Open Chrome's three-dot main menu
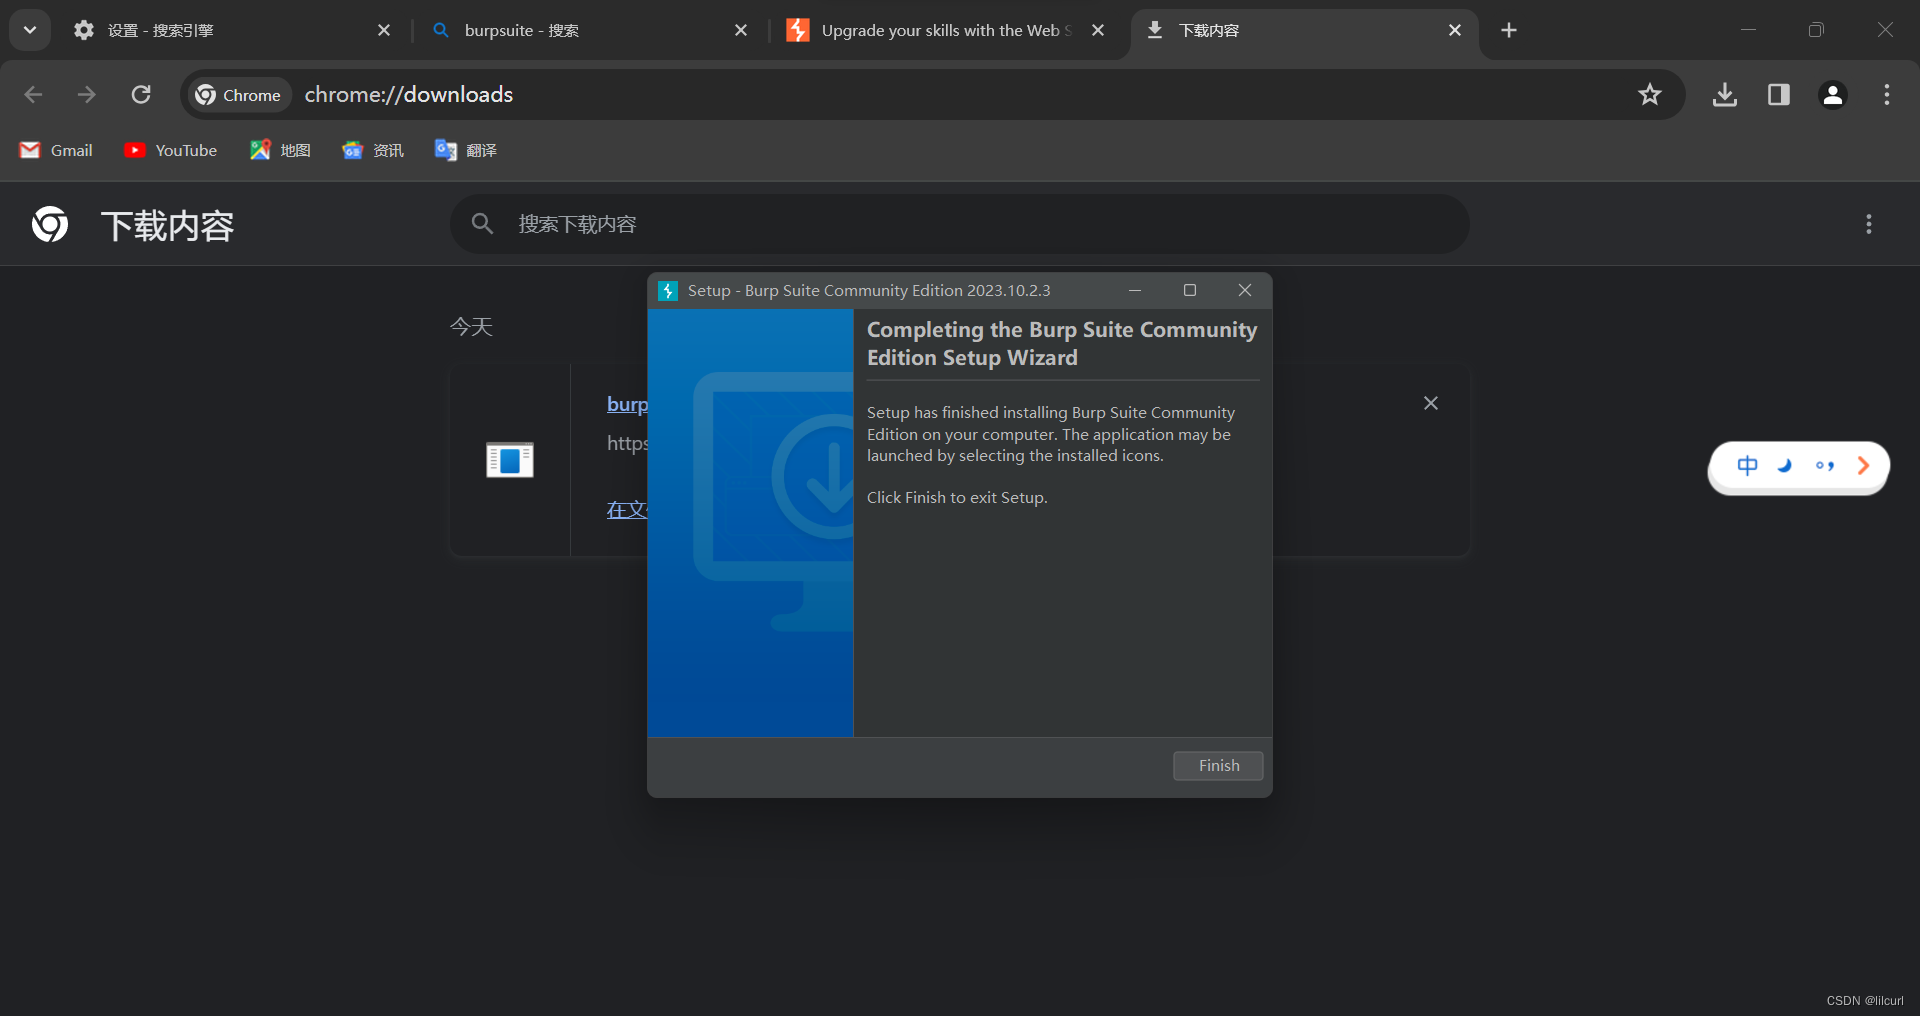 click(x=1887, y=95)
